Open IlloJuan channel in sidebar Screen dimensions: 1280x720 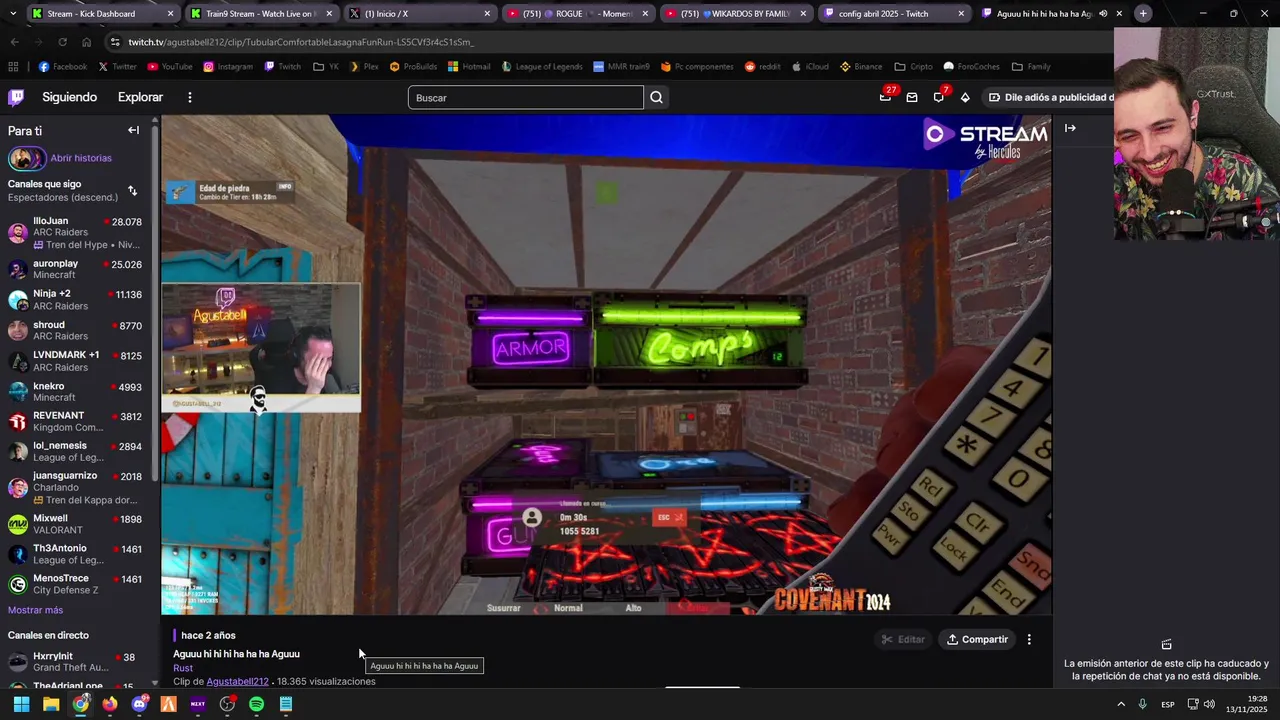(76, 233)
